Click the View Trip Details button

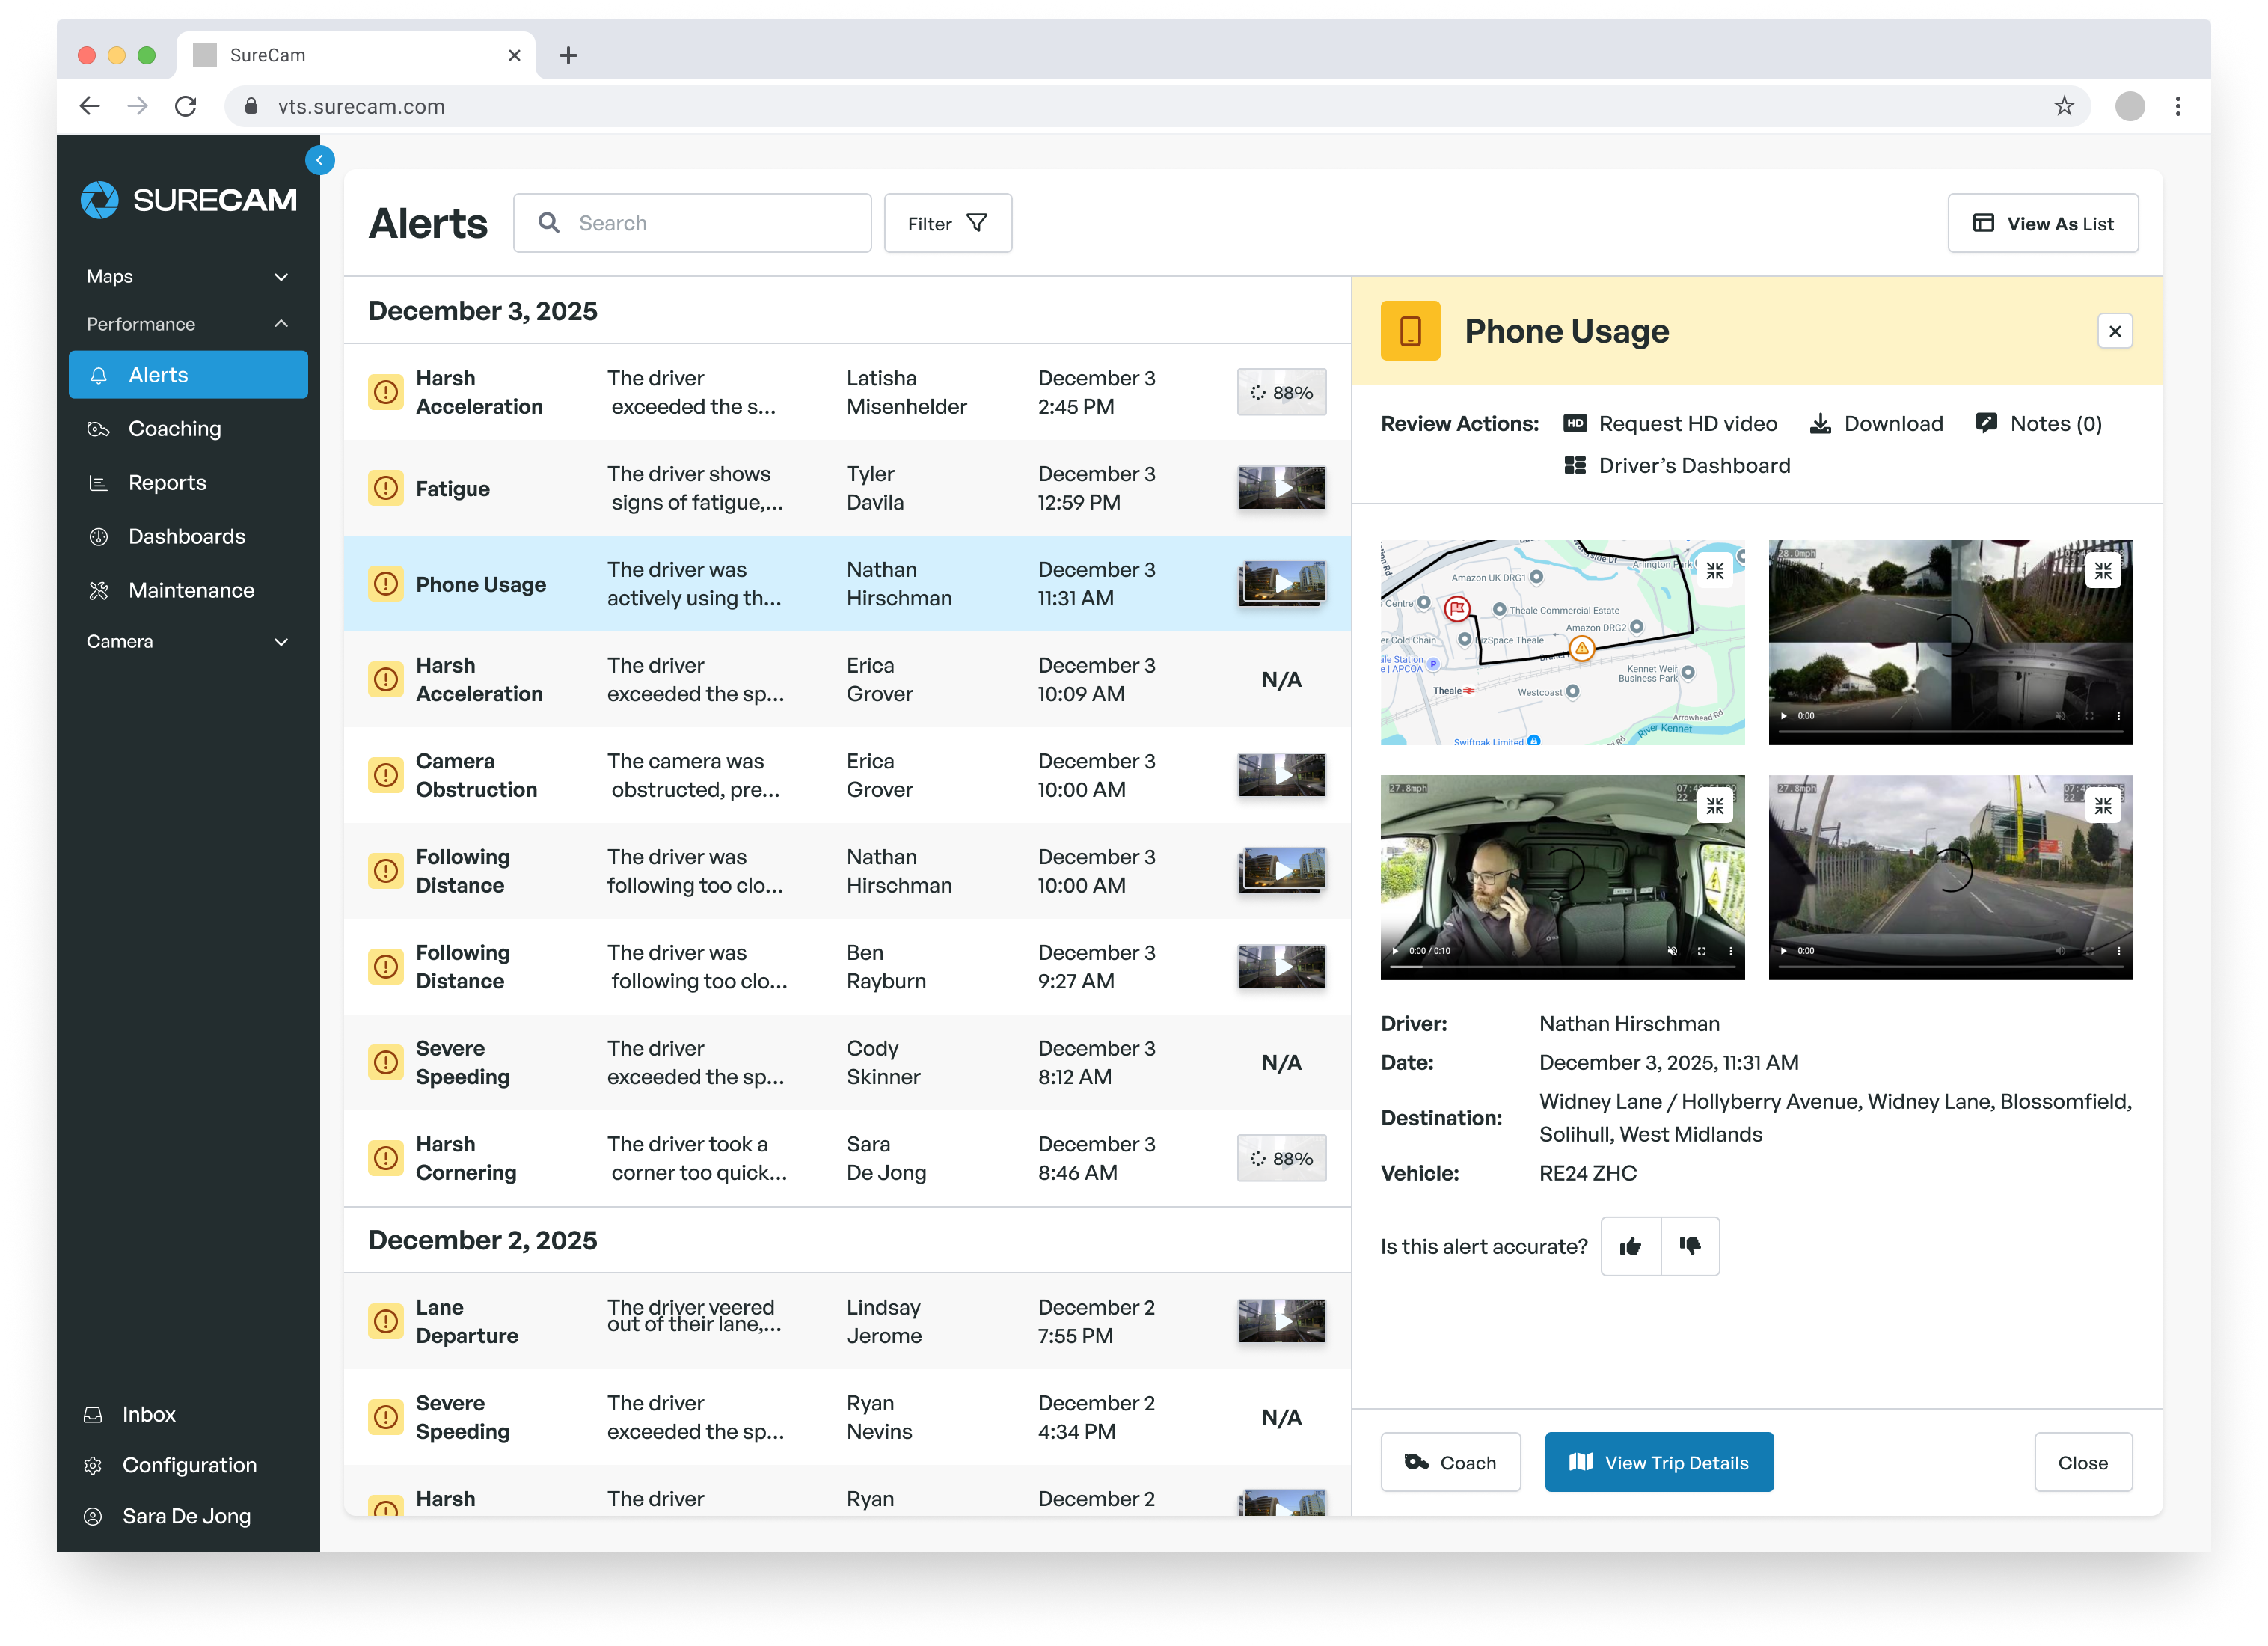1659,1462
